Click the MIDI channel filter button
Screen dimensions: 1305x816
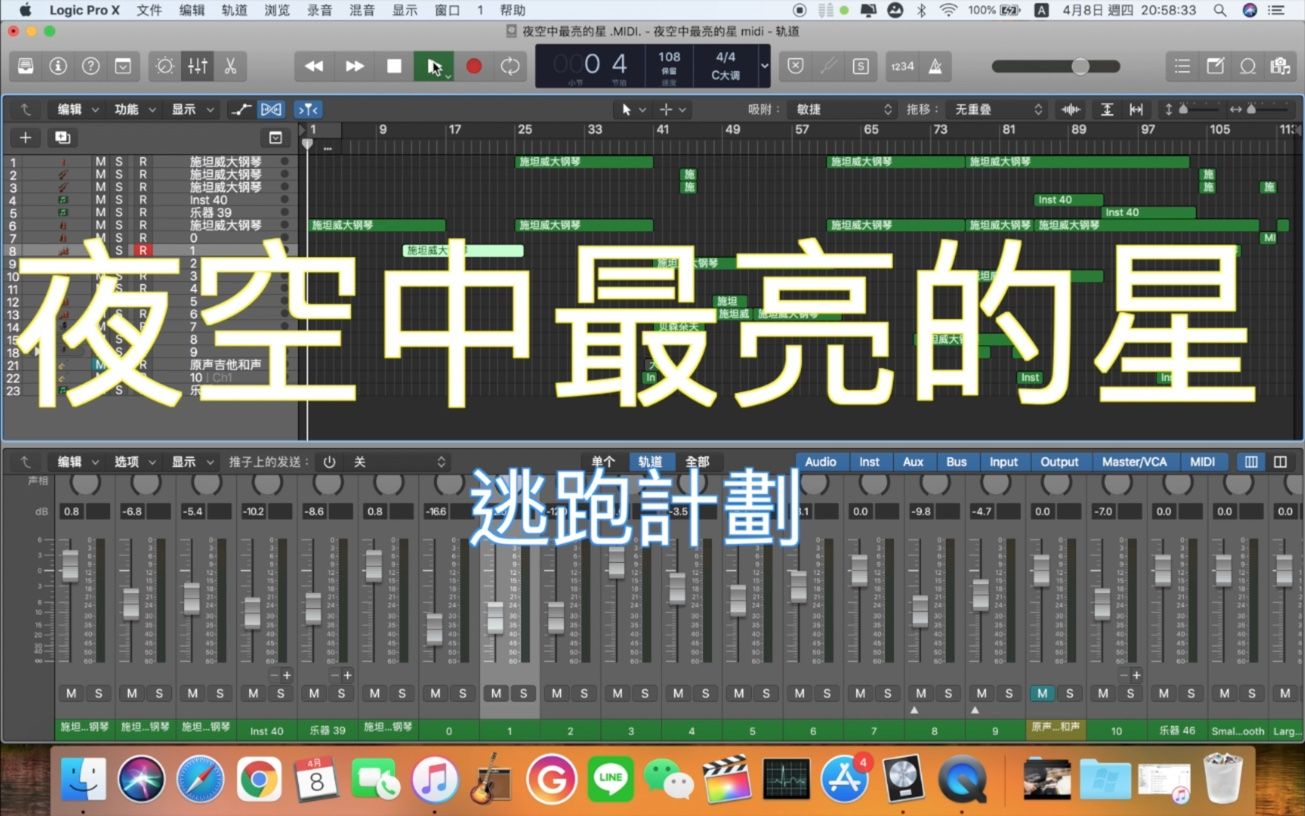(1203, 462)
